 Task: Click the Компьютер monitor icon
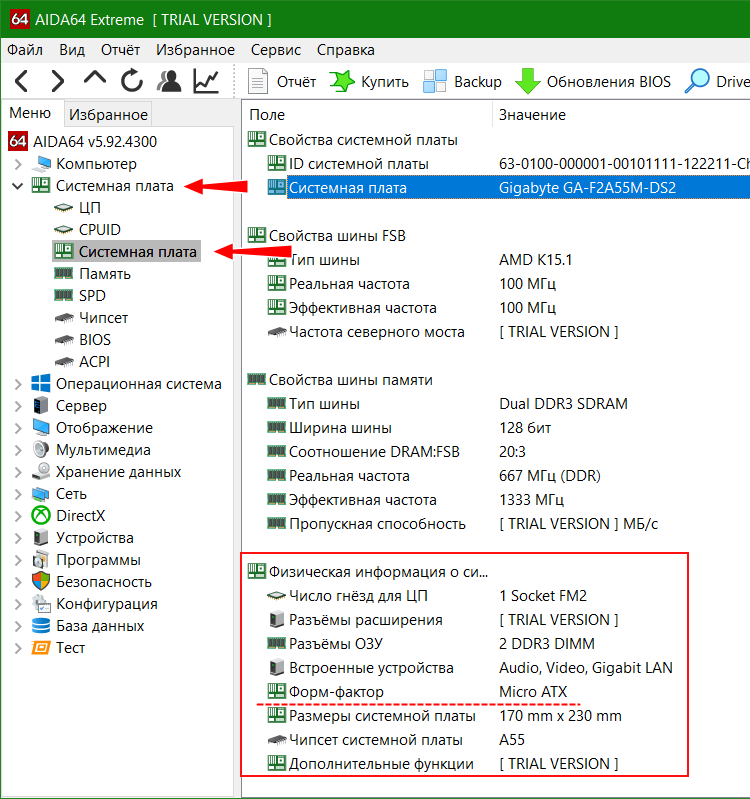42,164
